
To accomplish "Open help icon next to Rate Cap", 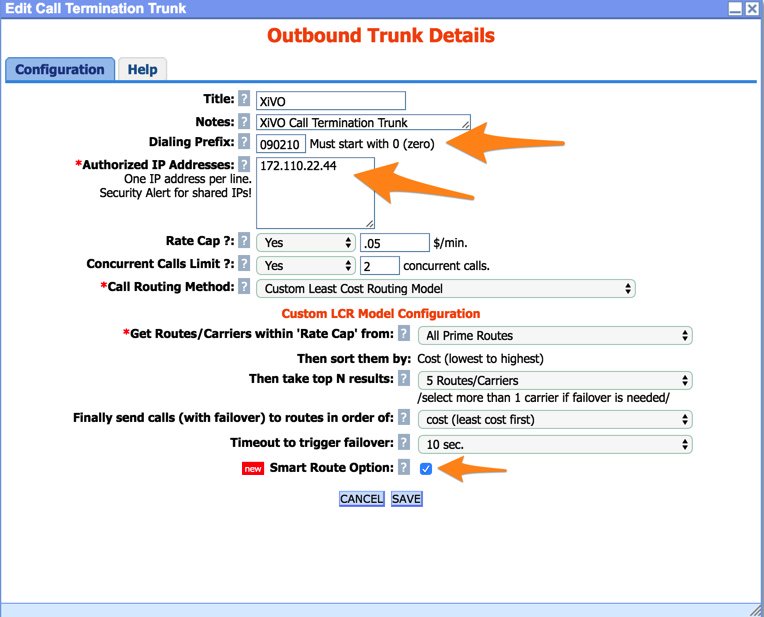I will [x=244, y=240].
